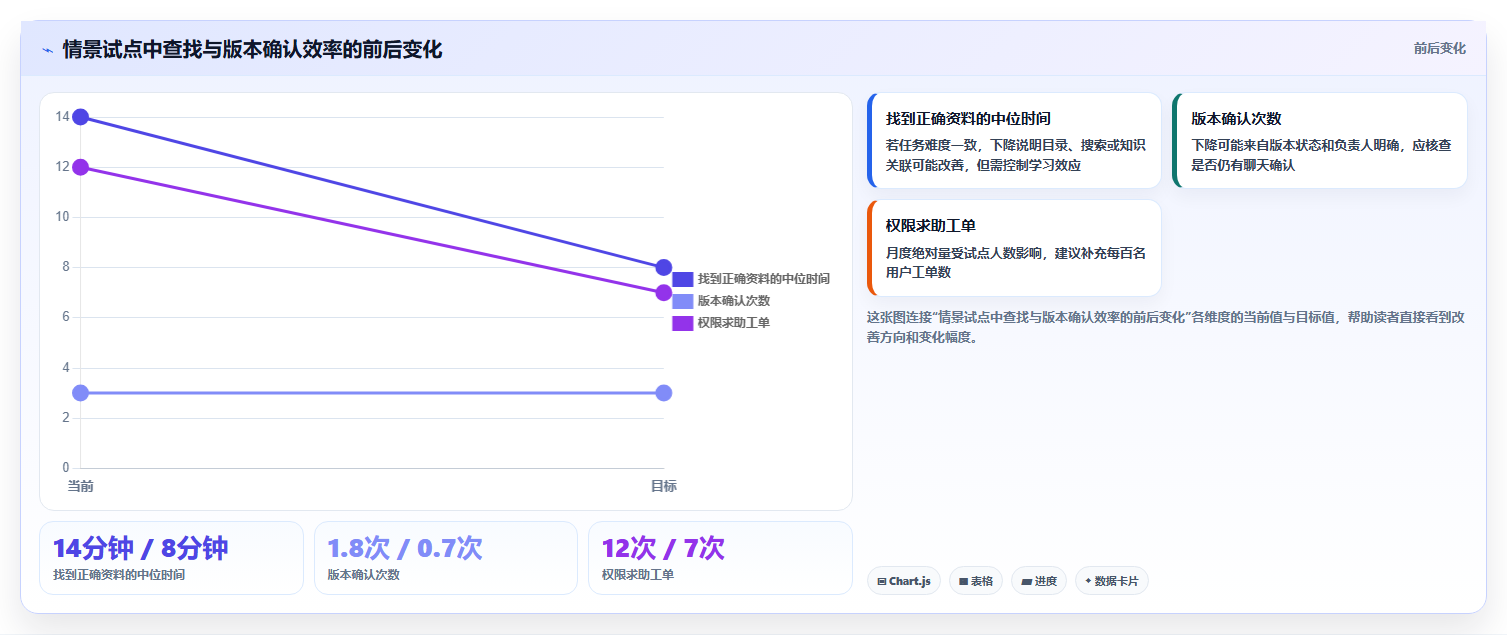The image size is (1507, 635).
Task: Open the 找到正确资料的中位时间 insight card
Action: point(1014,141)
